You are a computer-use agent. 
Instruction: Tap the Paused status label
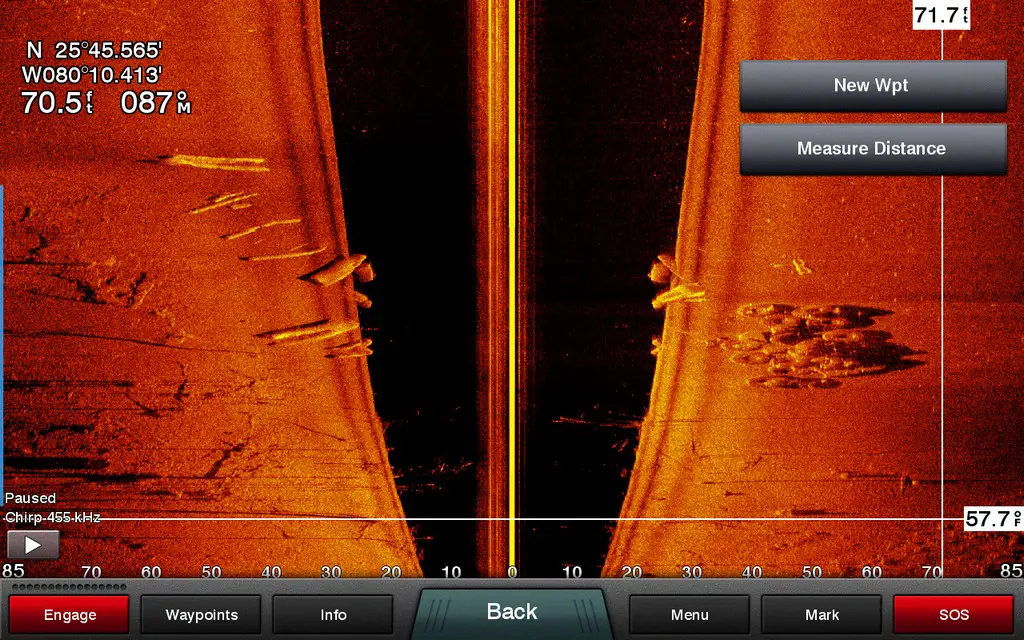pyautogui.click(x=30, y=498)
